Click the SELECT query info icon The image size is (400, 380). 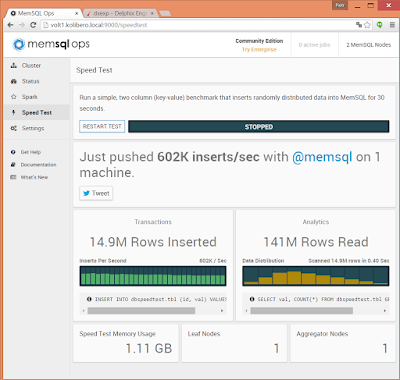click(252, 299)
